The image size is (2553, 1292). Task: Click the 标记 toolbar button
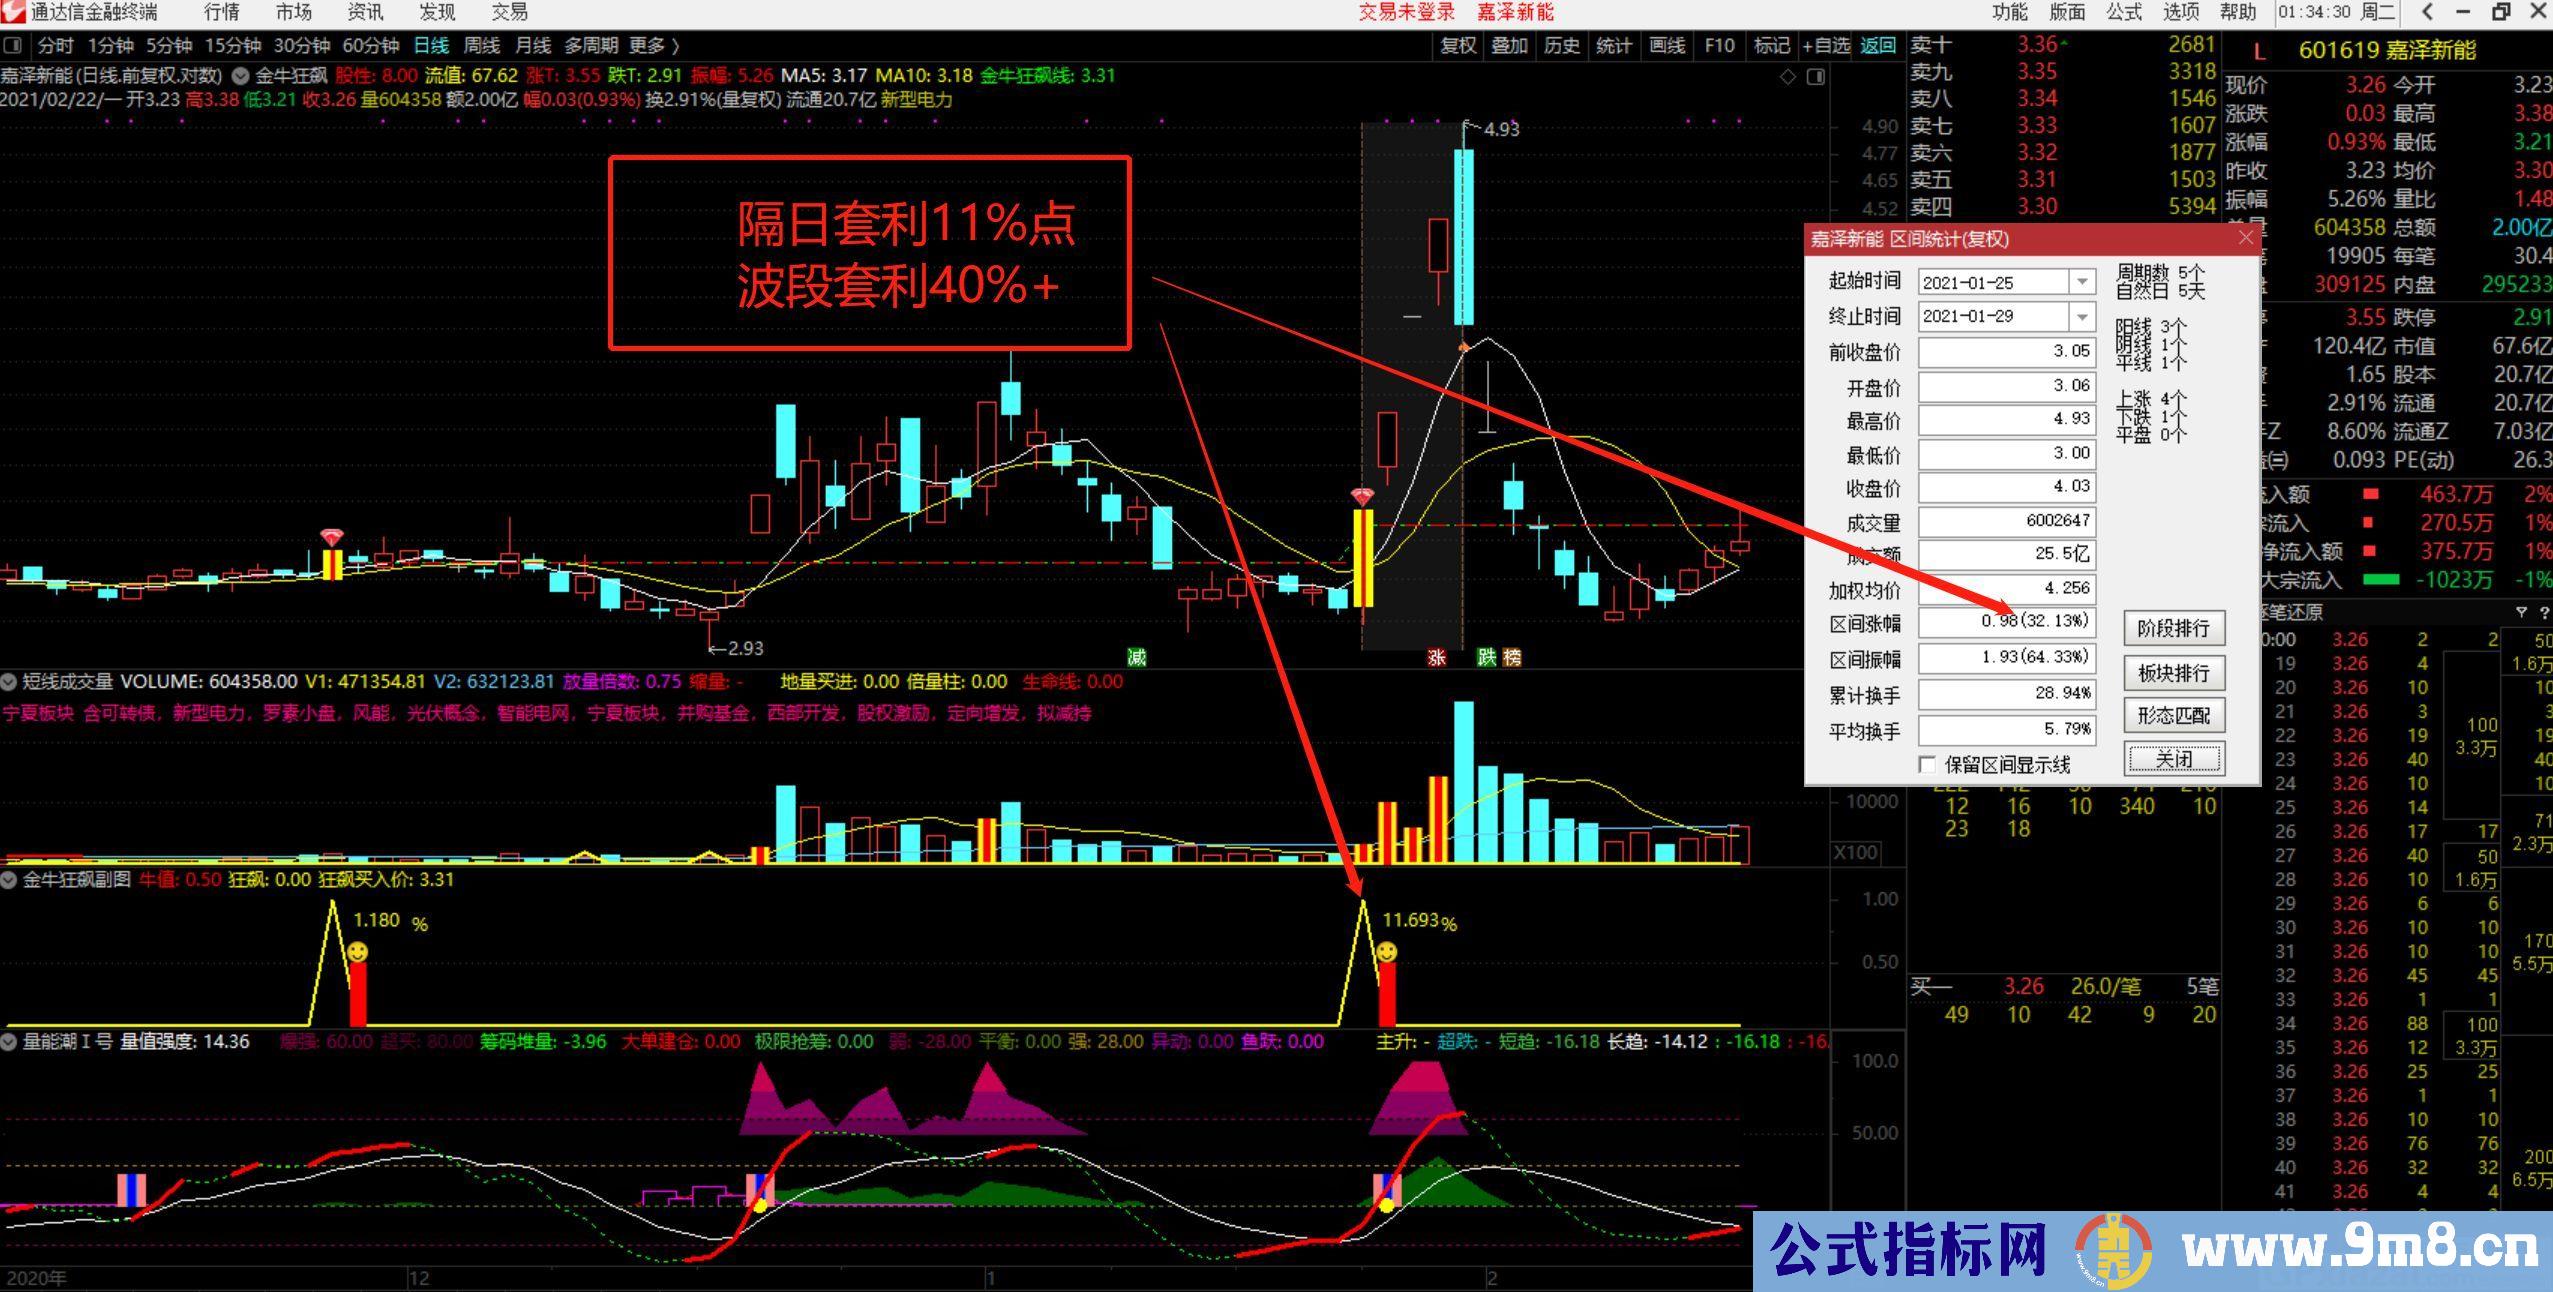[x=1771, y=46]
